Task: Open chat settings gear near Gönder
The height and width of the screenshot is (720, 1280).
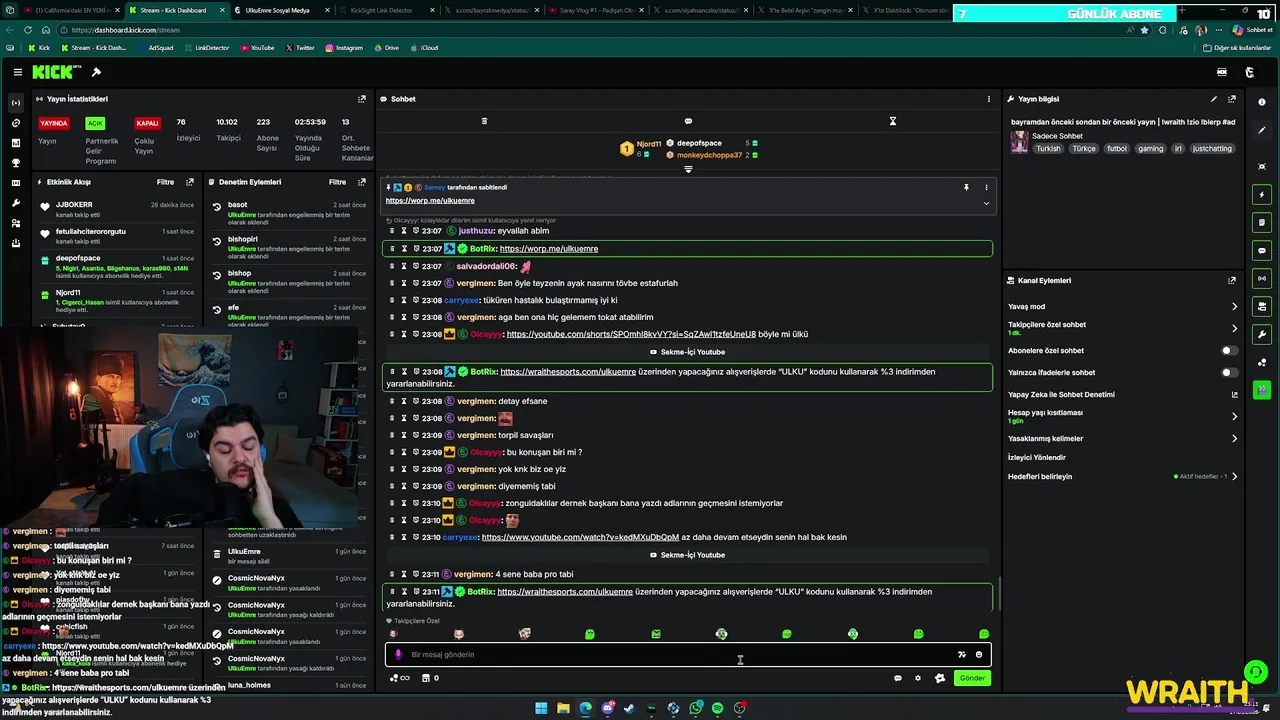Action: pos(918,678)
